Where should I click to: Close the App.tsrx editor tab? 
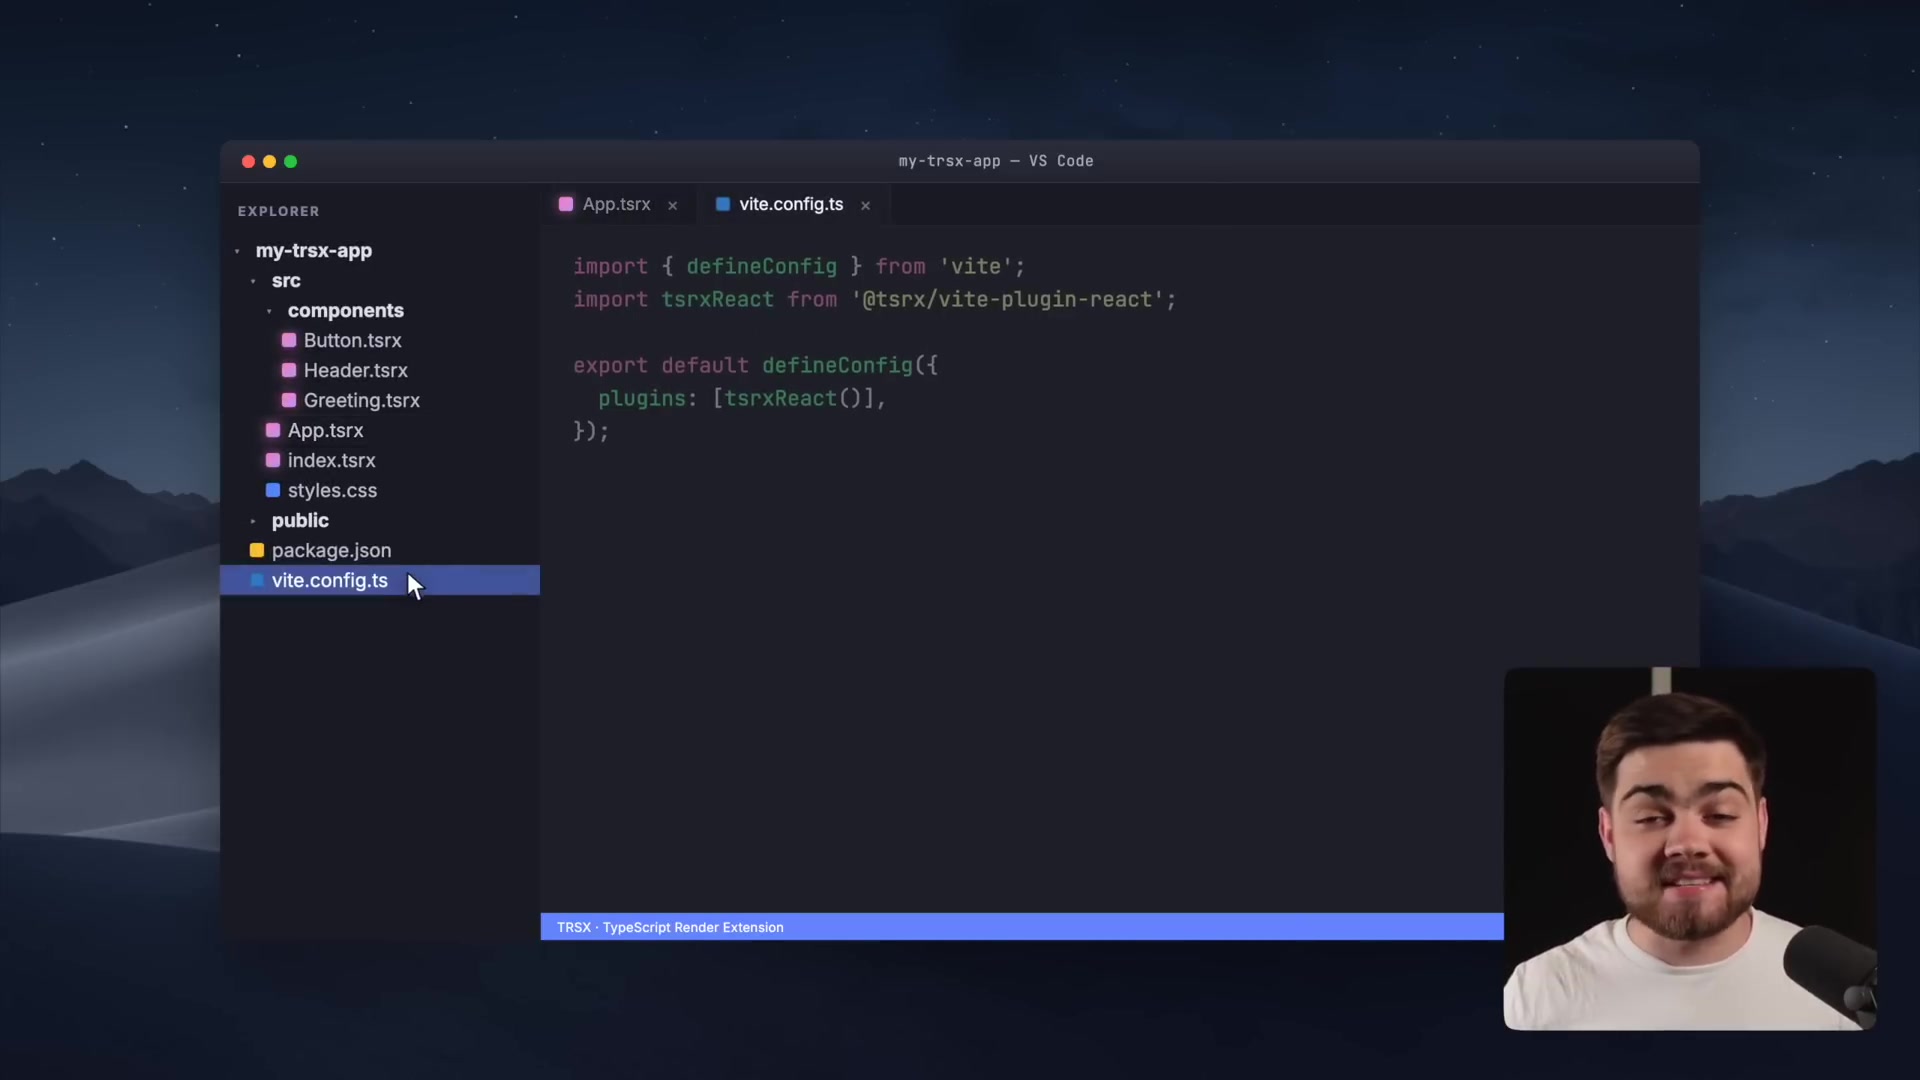point(673,205)
